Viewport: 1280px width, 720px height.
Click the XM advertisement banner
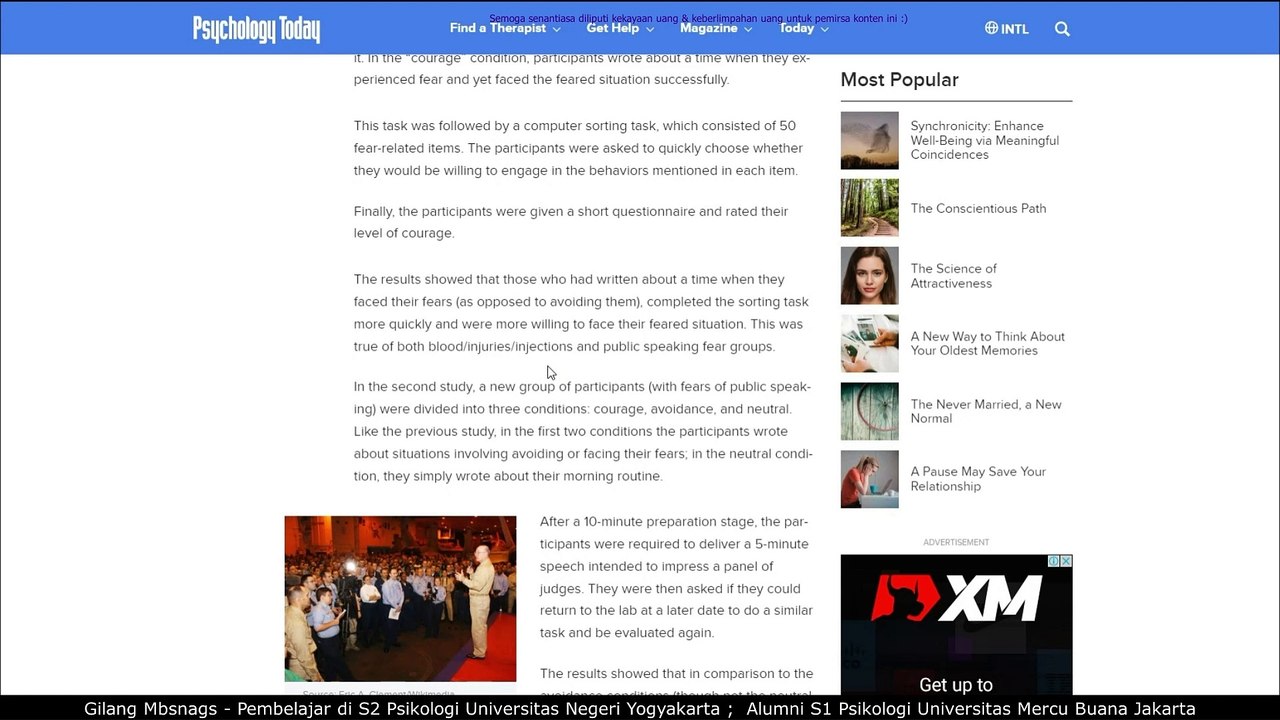click(x=956, y=625)
